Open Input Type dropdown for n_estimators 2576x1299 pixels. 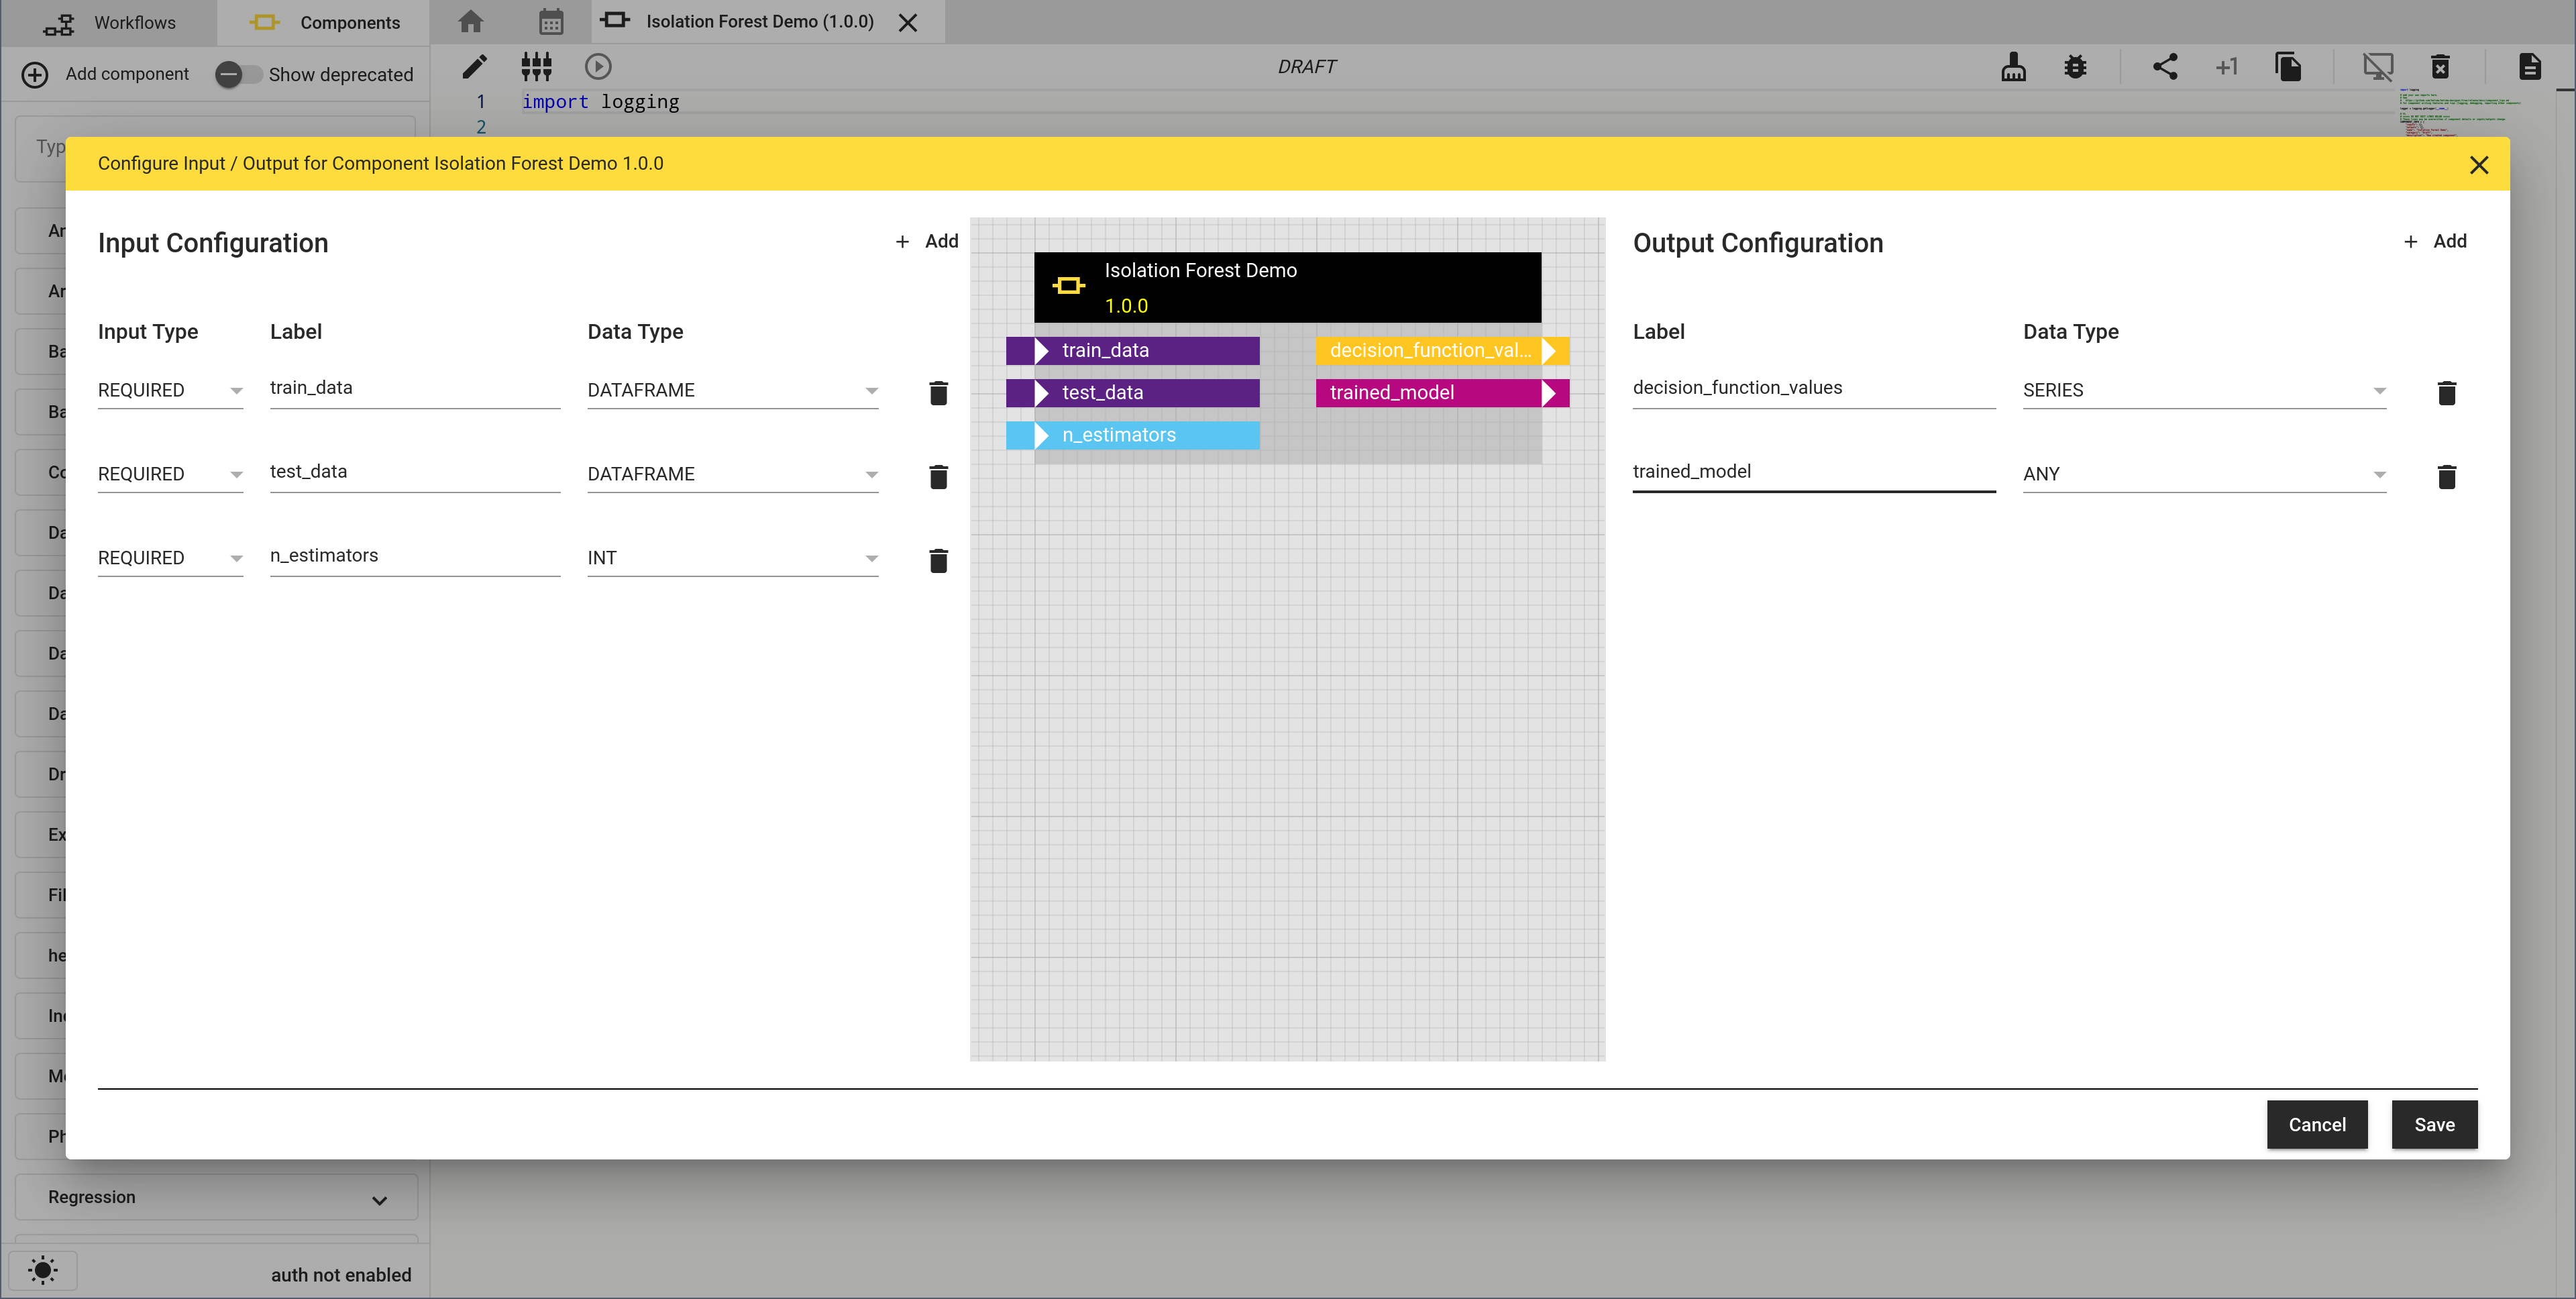click(x=170, y=558)
